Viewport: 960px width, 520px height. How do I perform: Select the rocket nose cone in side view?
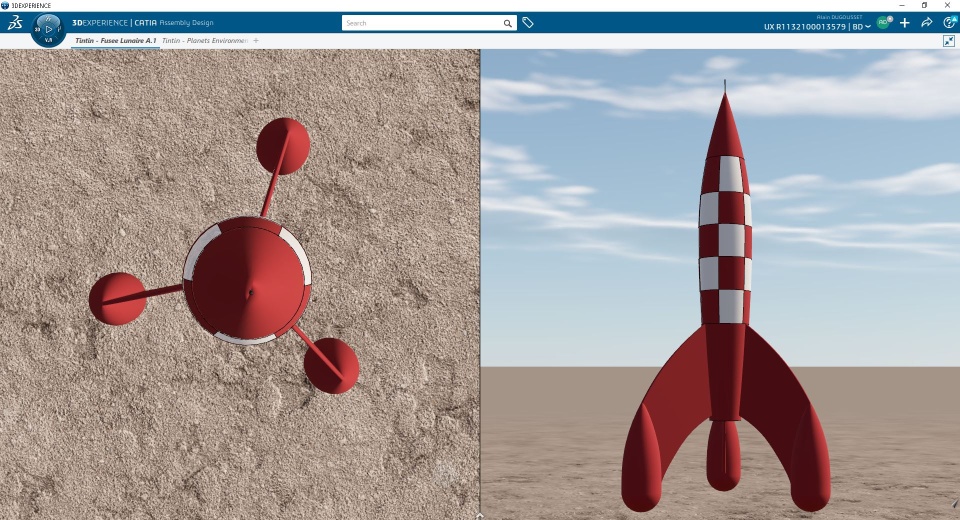[x=725, y=126]
